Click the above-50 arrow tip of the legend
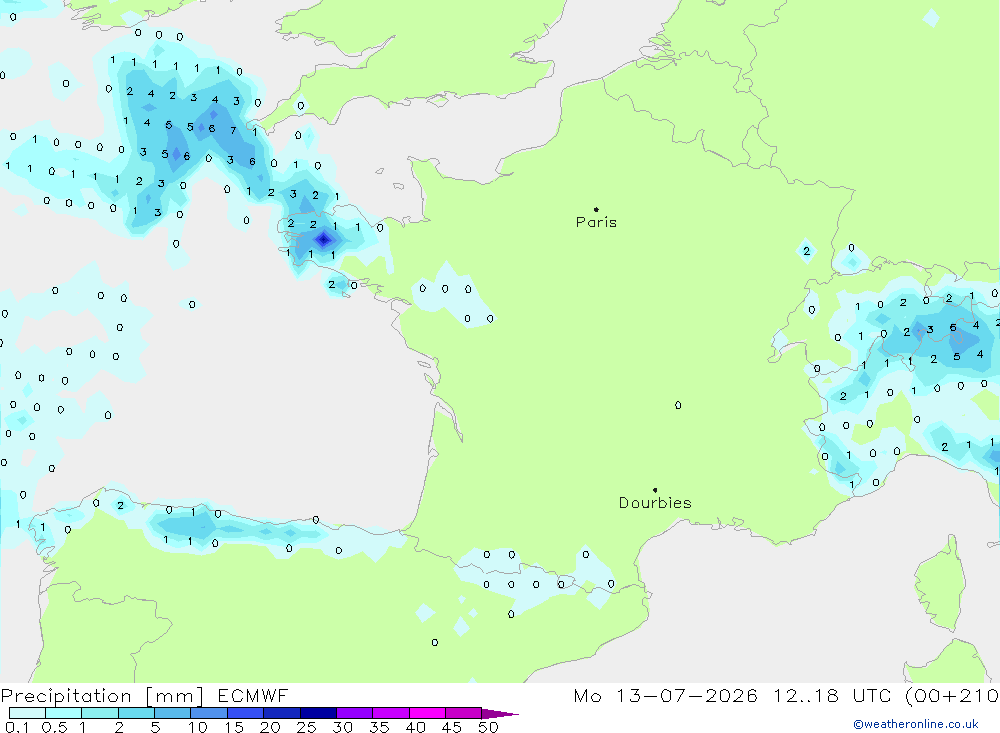 click(500, 714)
